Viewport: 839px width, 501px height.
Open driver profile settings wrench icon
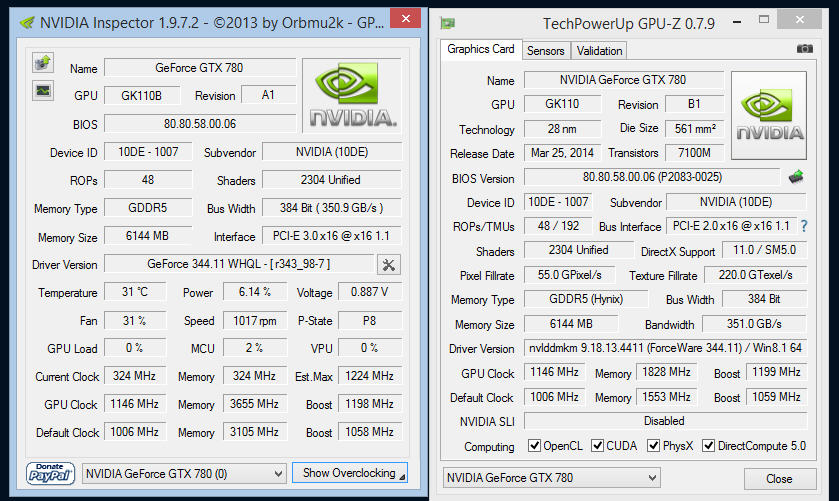[x=389, y=264]
